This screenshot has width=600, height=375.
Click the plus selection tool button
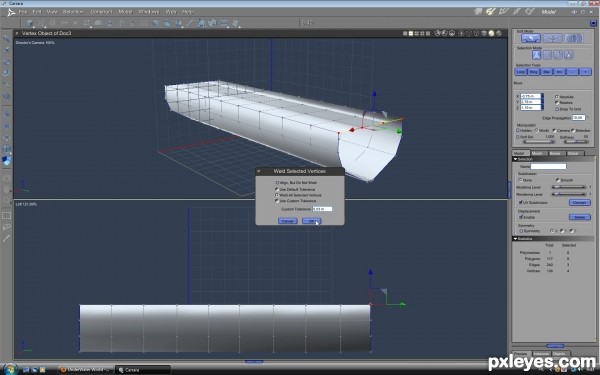coord(585,72)
